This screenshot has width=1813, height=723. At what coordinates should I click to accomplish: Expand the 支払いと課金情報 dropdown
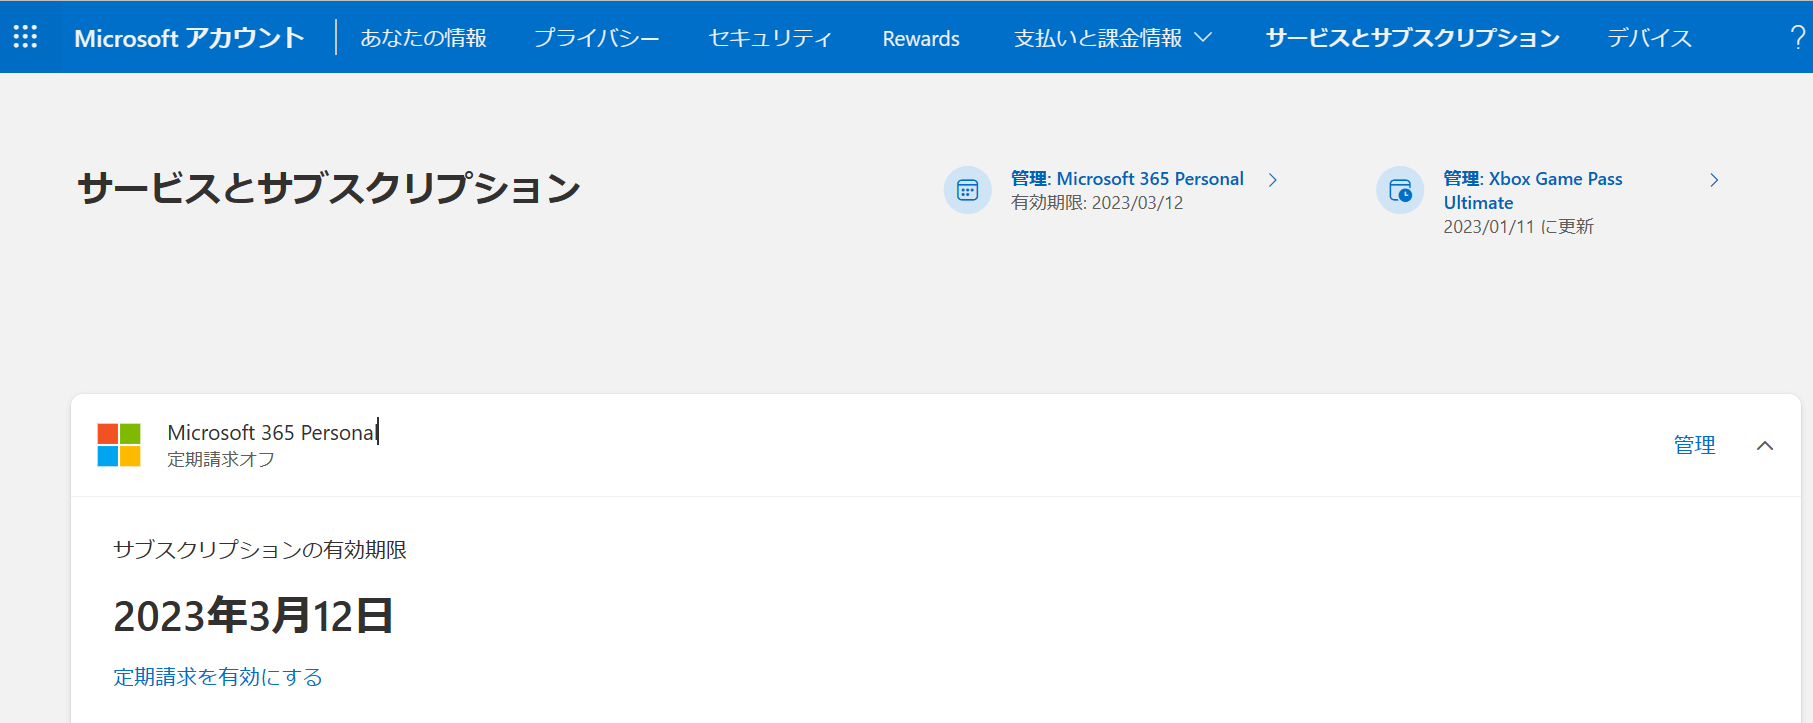click(1113, 38)
